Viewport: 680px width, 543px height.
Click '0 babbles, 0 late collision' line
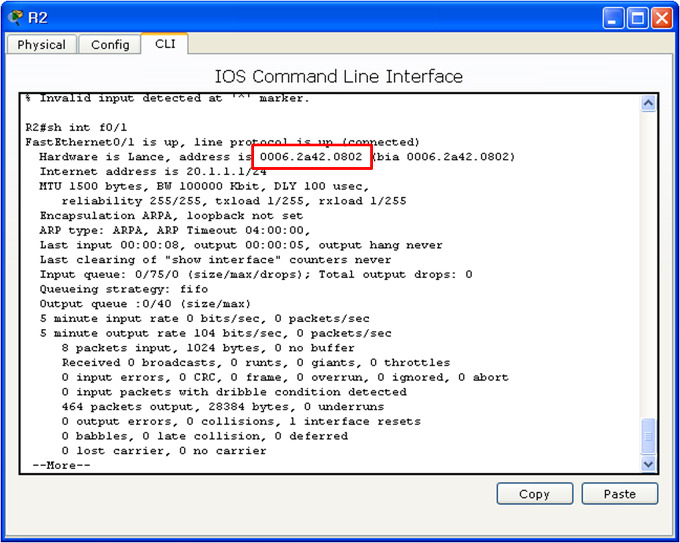click(x=205, y=436)
